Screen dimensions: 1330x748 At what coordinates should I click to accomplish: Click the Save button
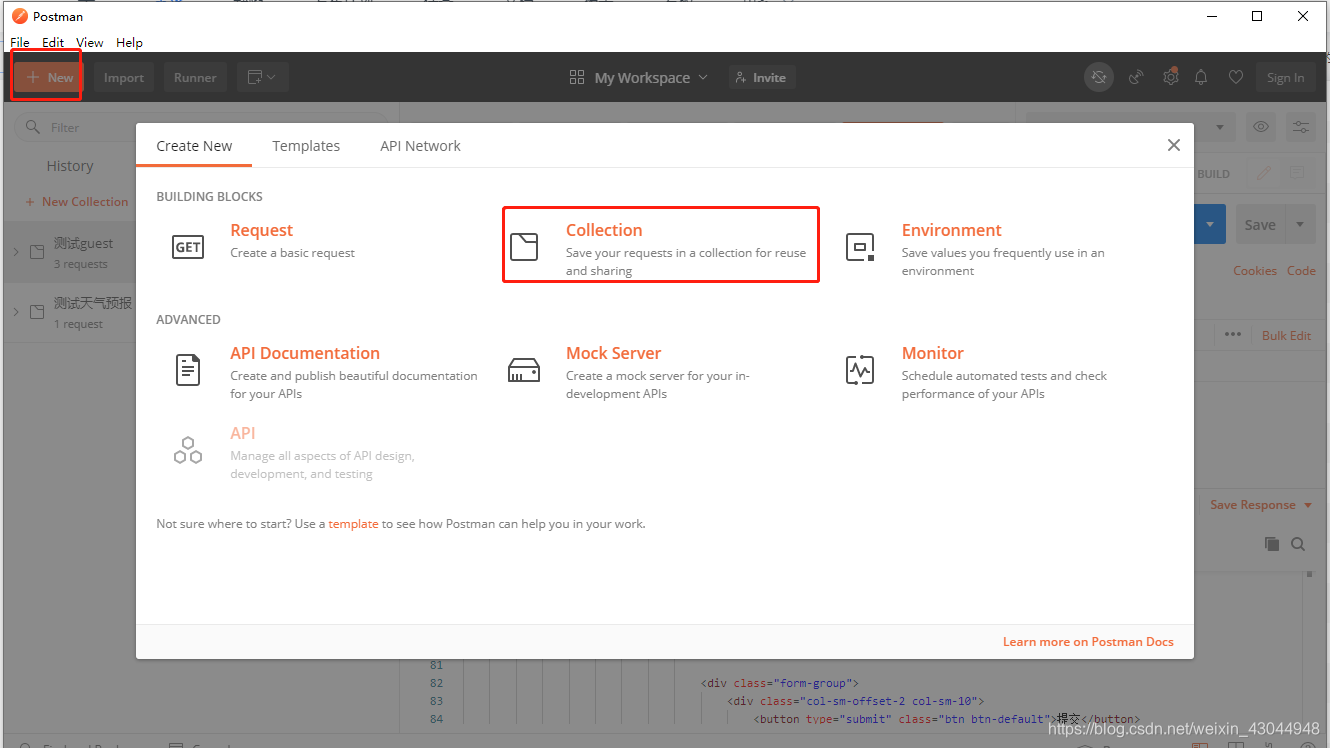point(1260,225)
